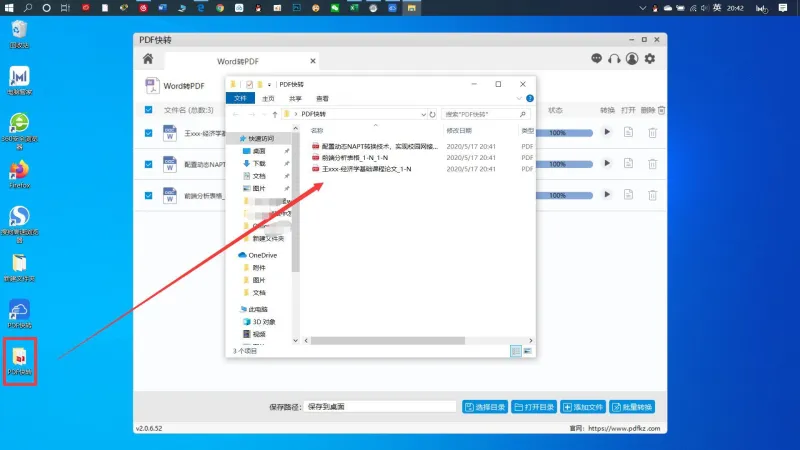Open the chat message icon in PDF快转
Image resolution: width=800 pixels, height=450 pixels.
click(x=596, y=59)
